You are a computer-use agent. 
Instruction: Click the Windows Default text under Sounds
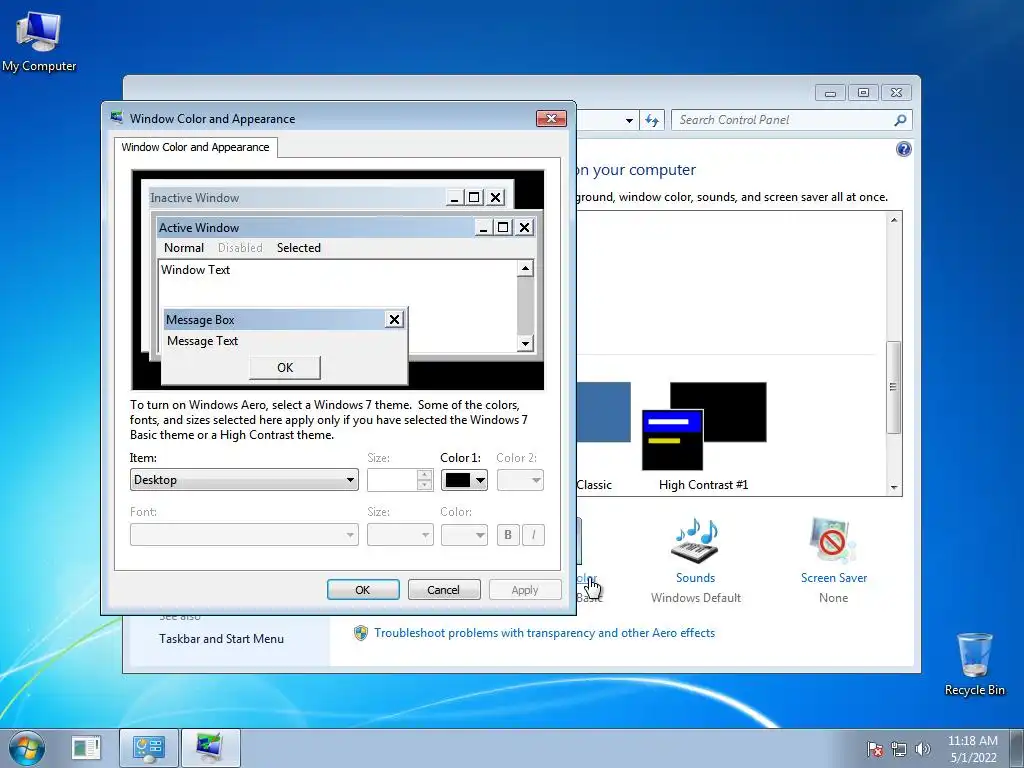(x=696, y=598)
